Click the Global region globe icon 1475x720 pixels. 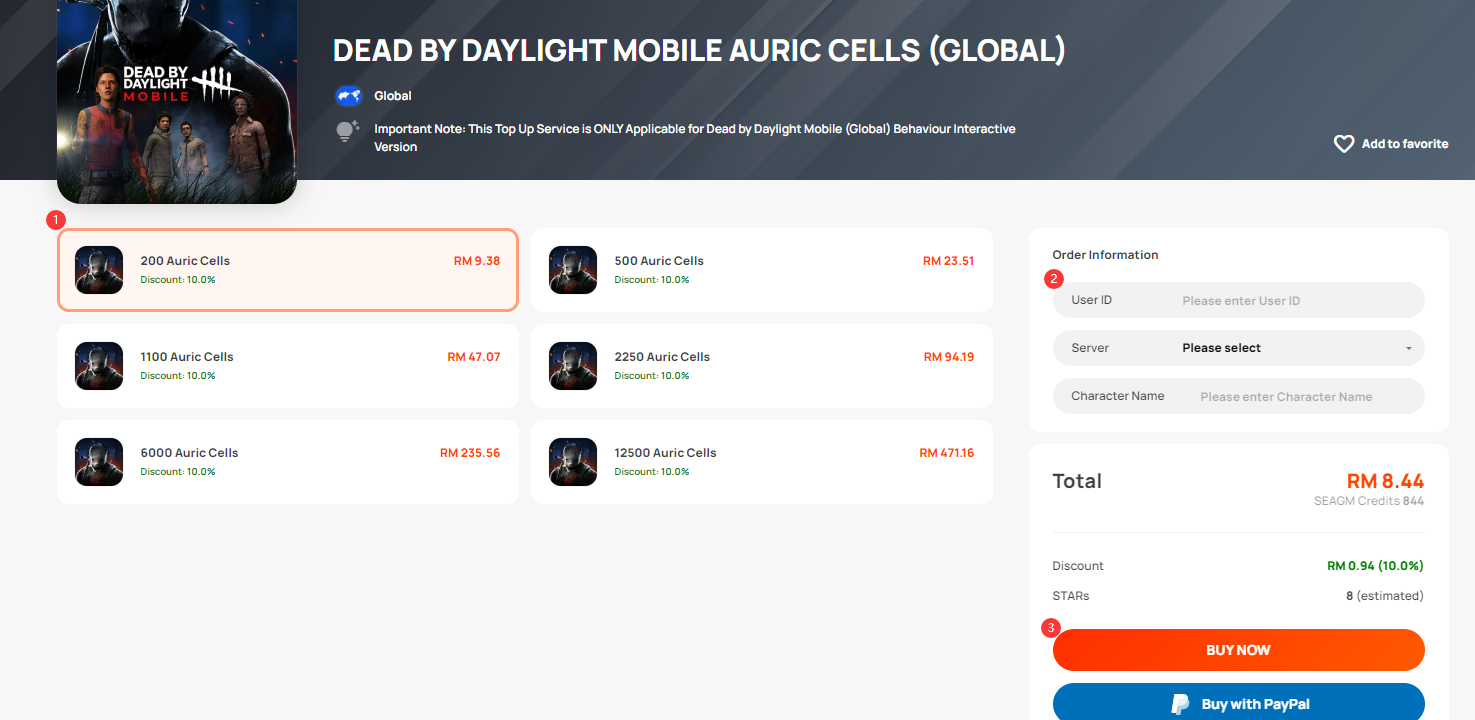pos(348,96)
